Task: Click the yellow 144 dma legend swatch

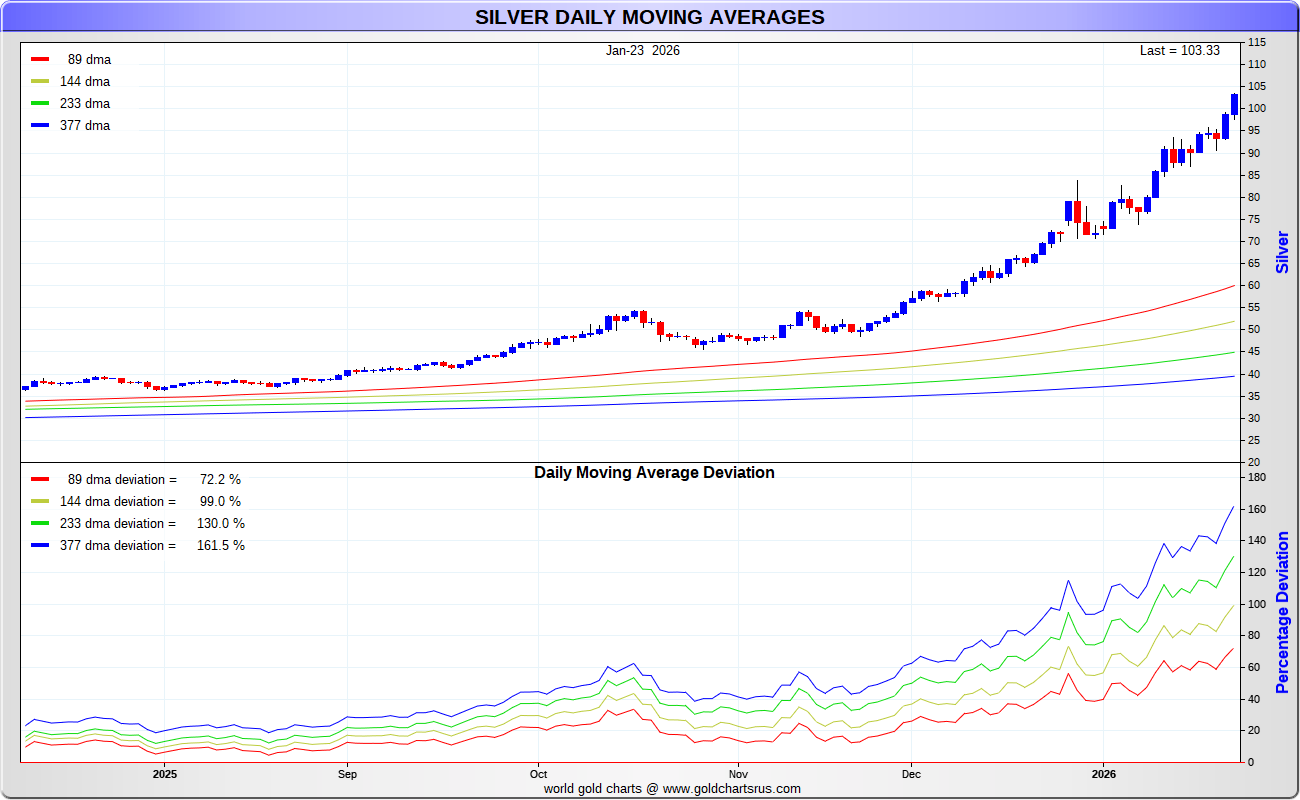Action: pyautogui.click(x=40, y=82)
